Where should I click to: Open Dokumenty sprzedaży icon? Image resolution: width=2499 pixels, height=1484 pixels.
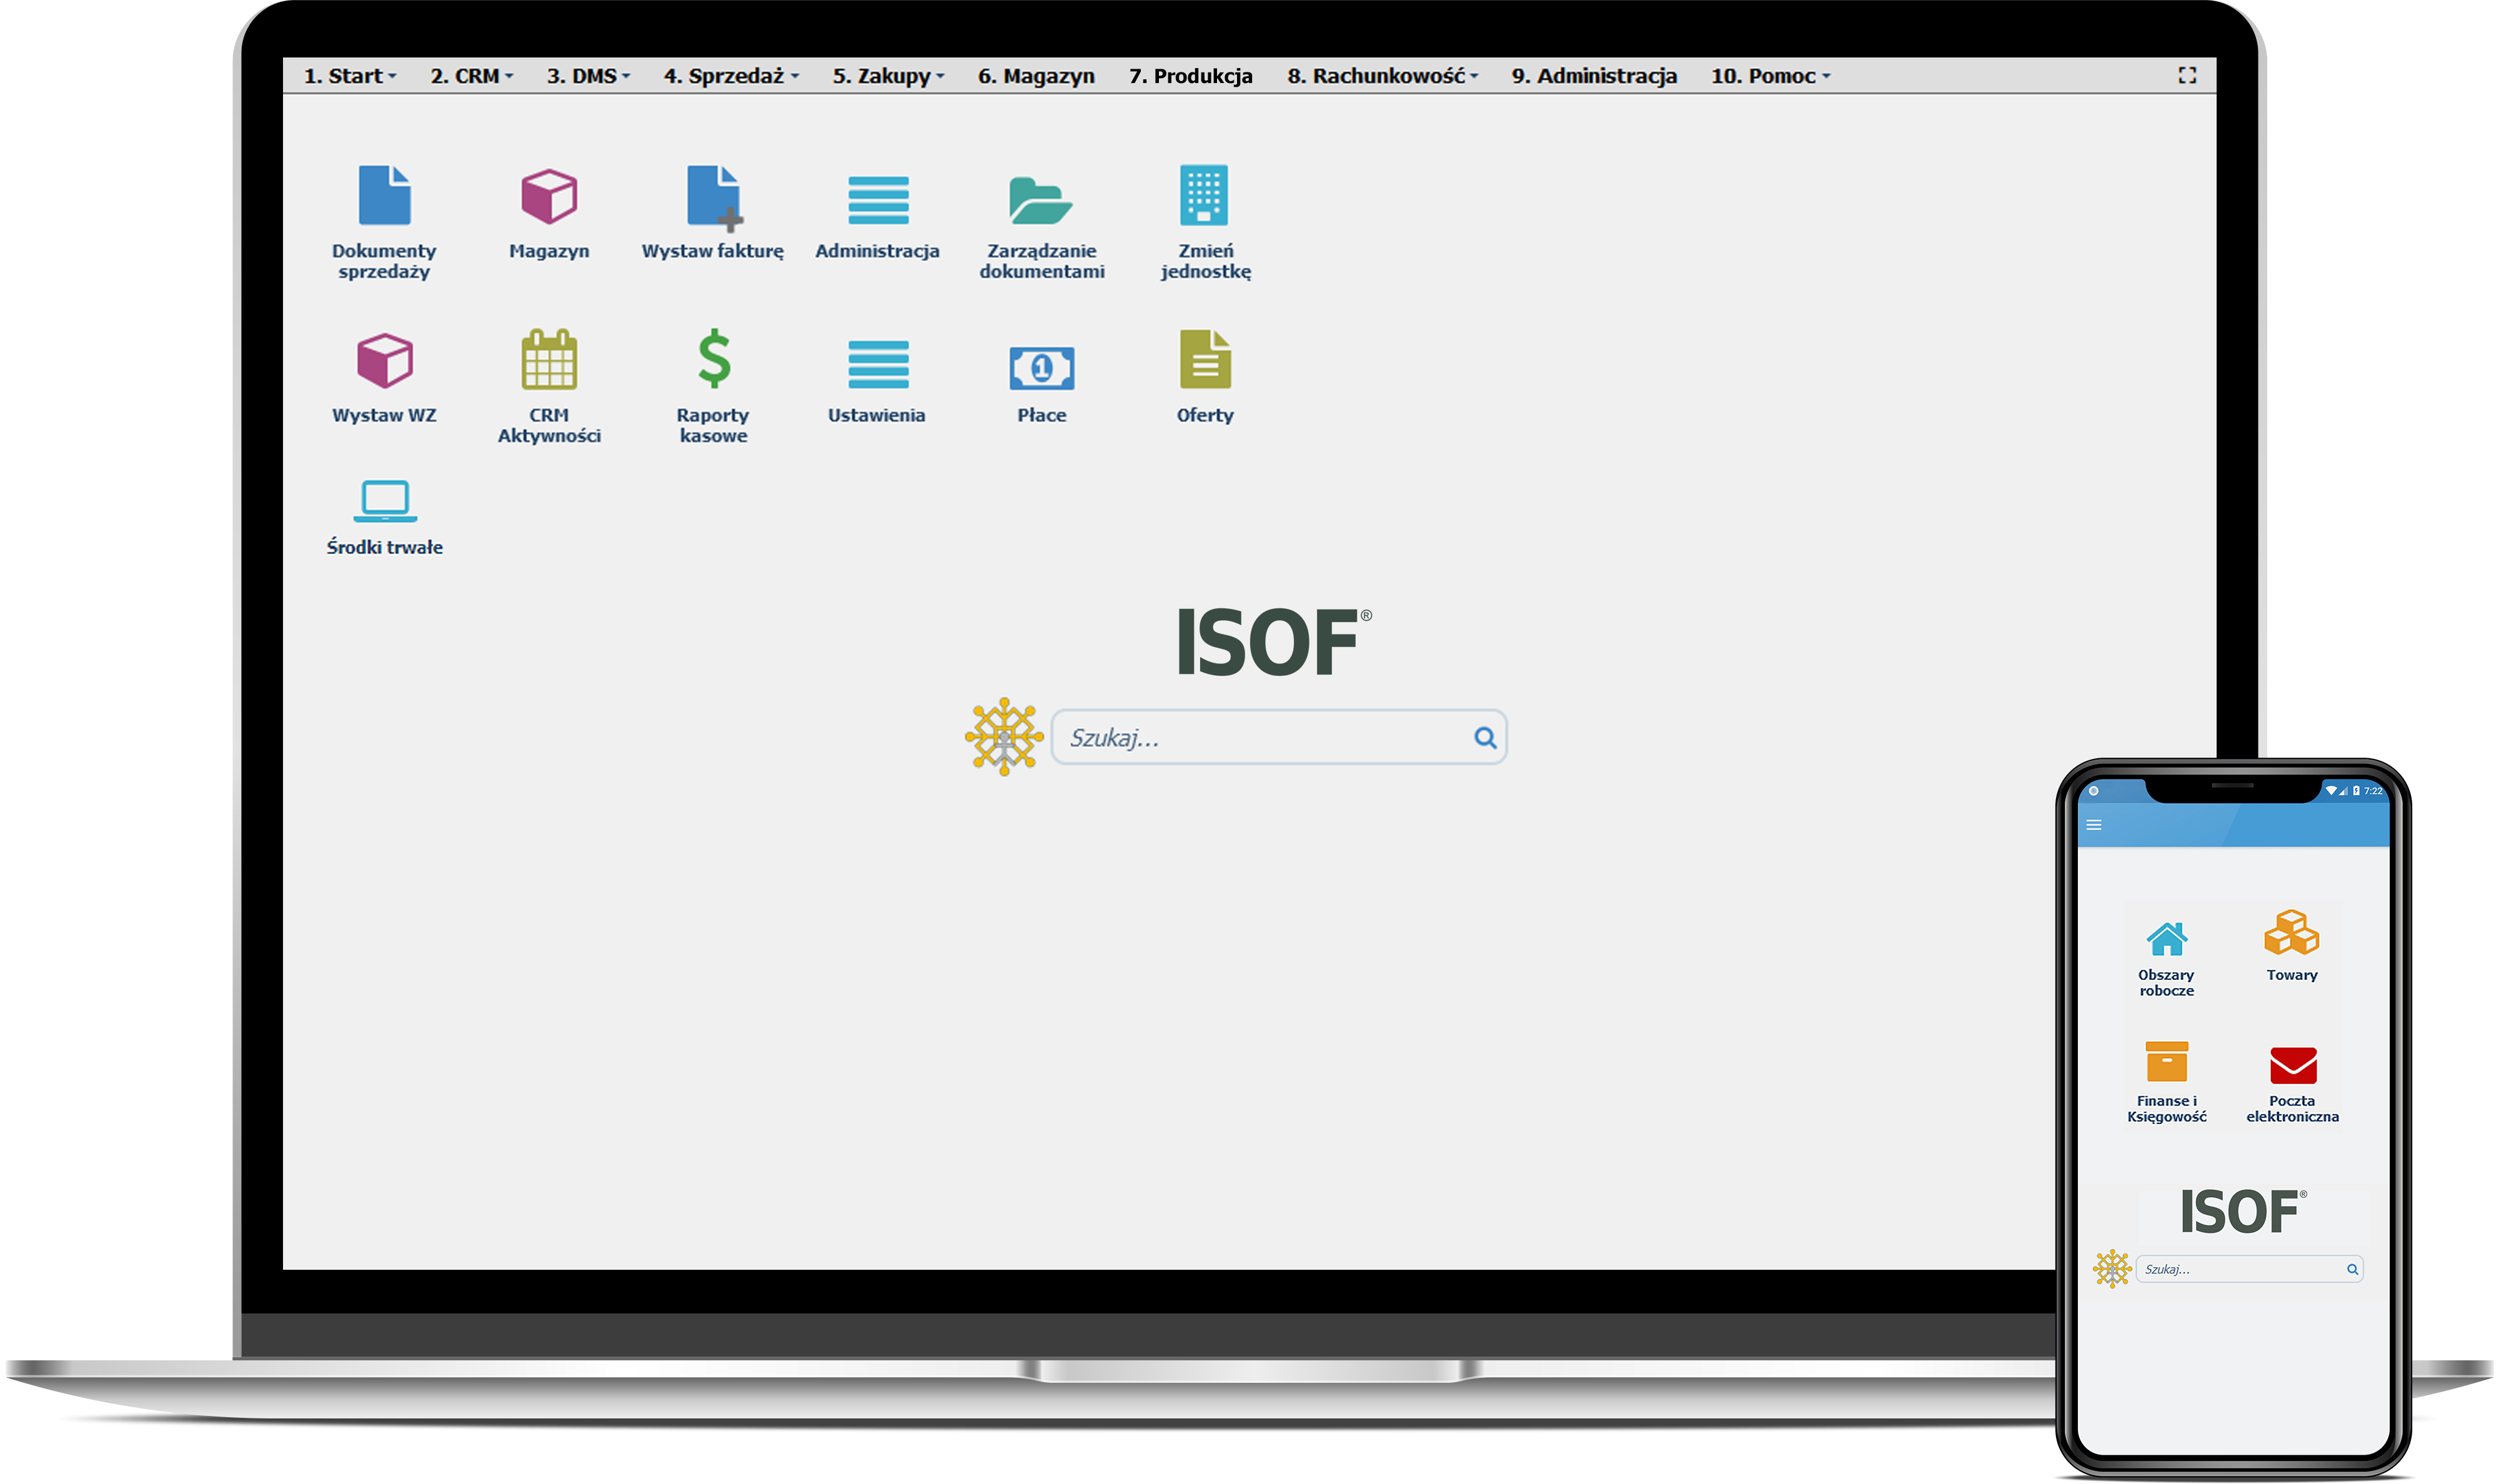(384, 196)
